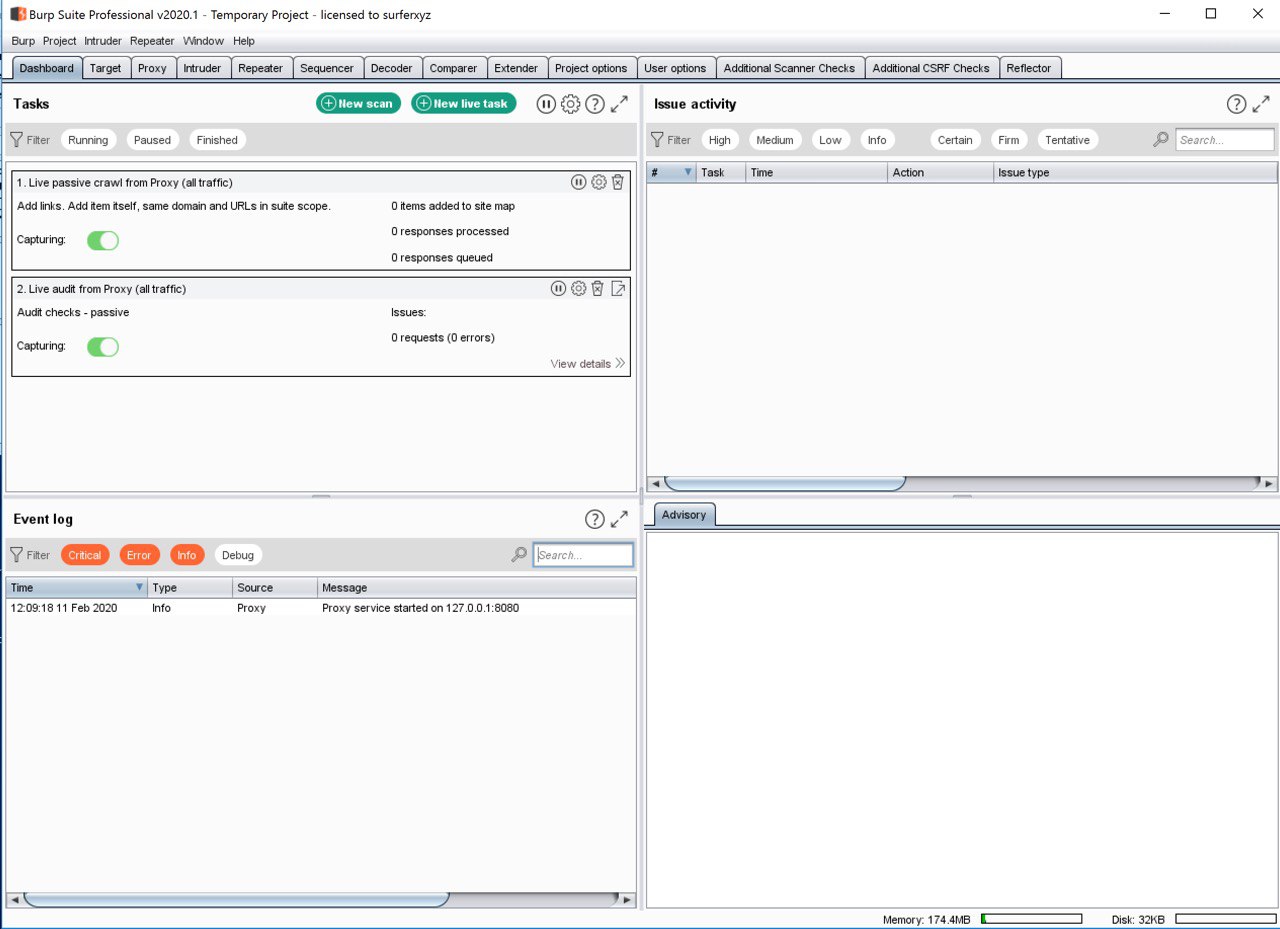Create a New live task
The image size is (1280, 929).
464,103
